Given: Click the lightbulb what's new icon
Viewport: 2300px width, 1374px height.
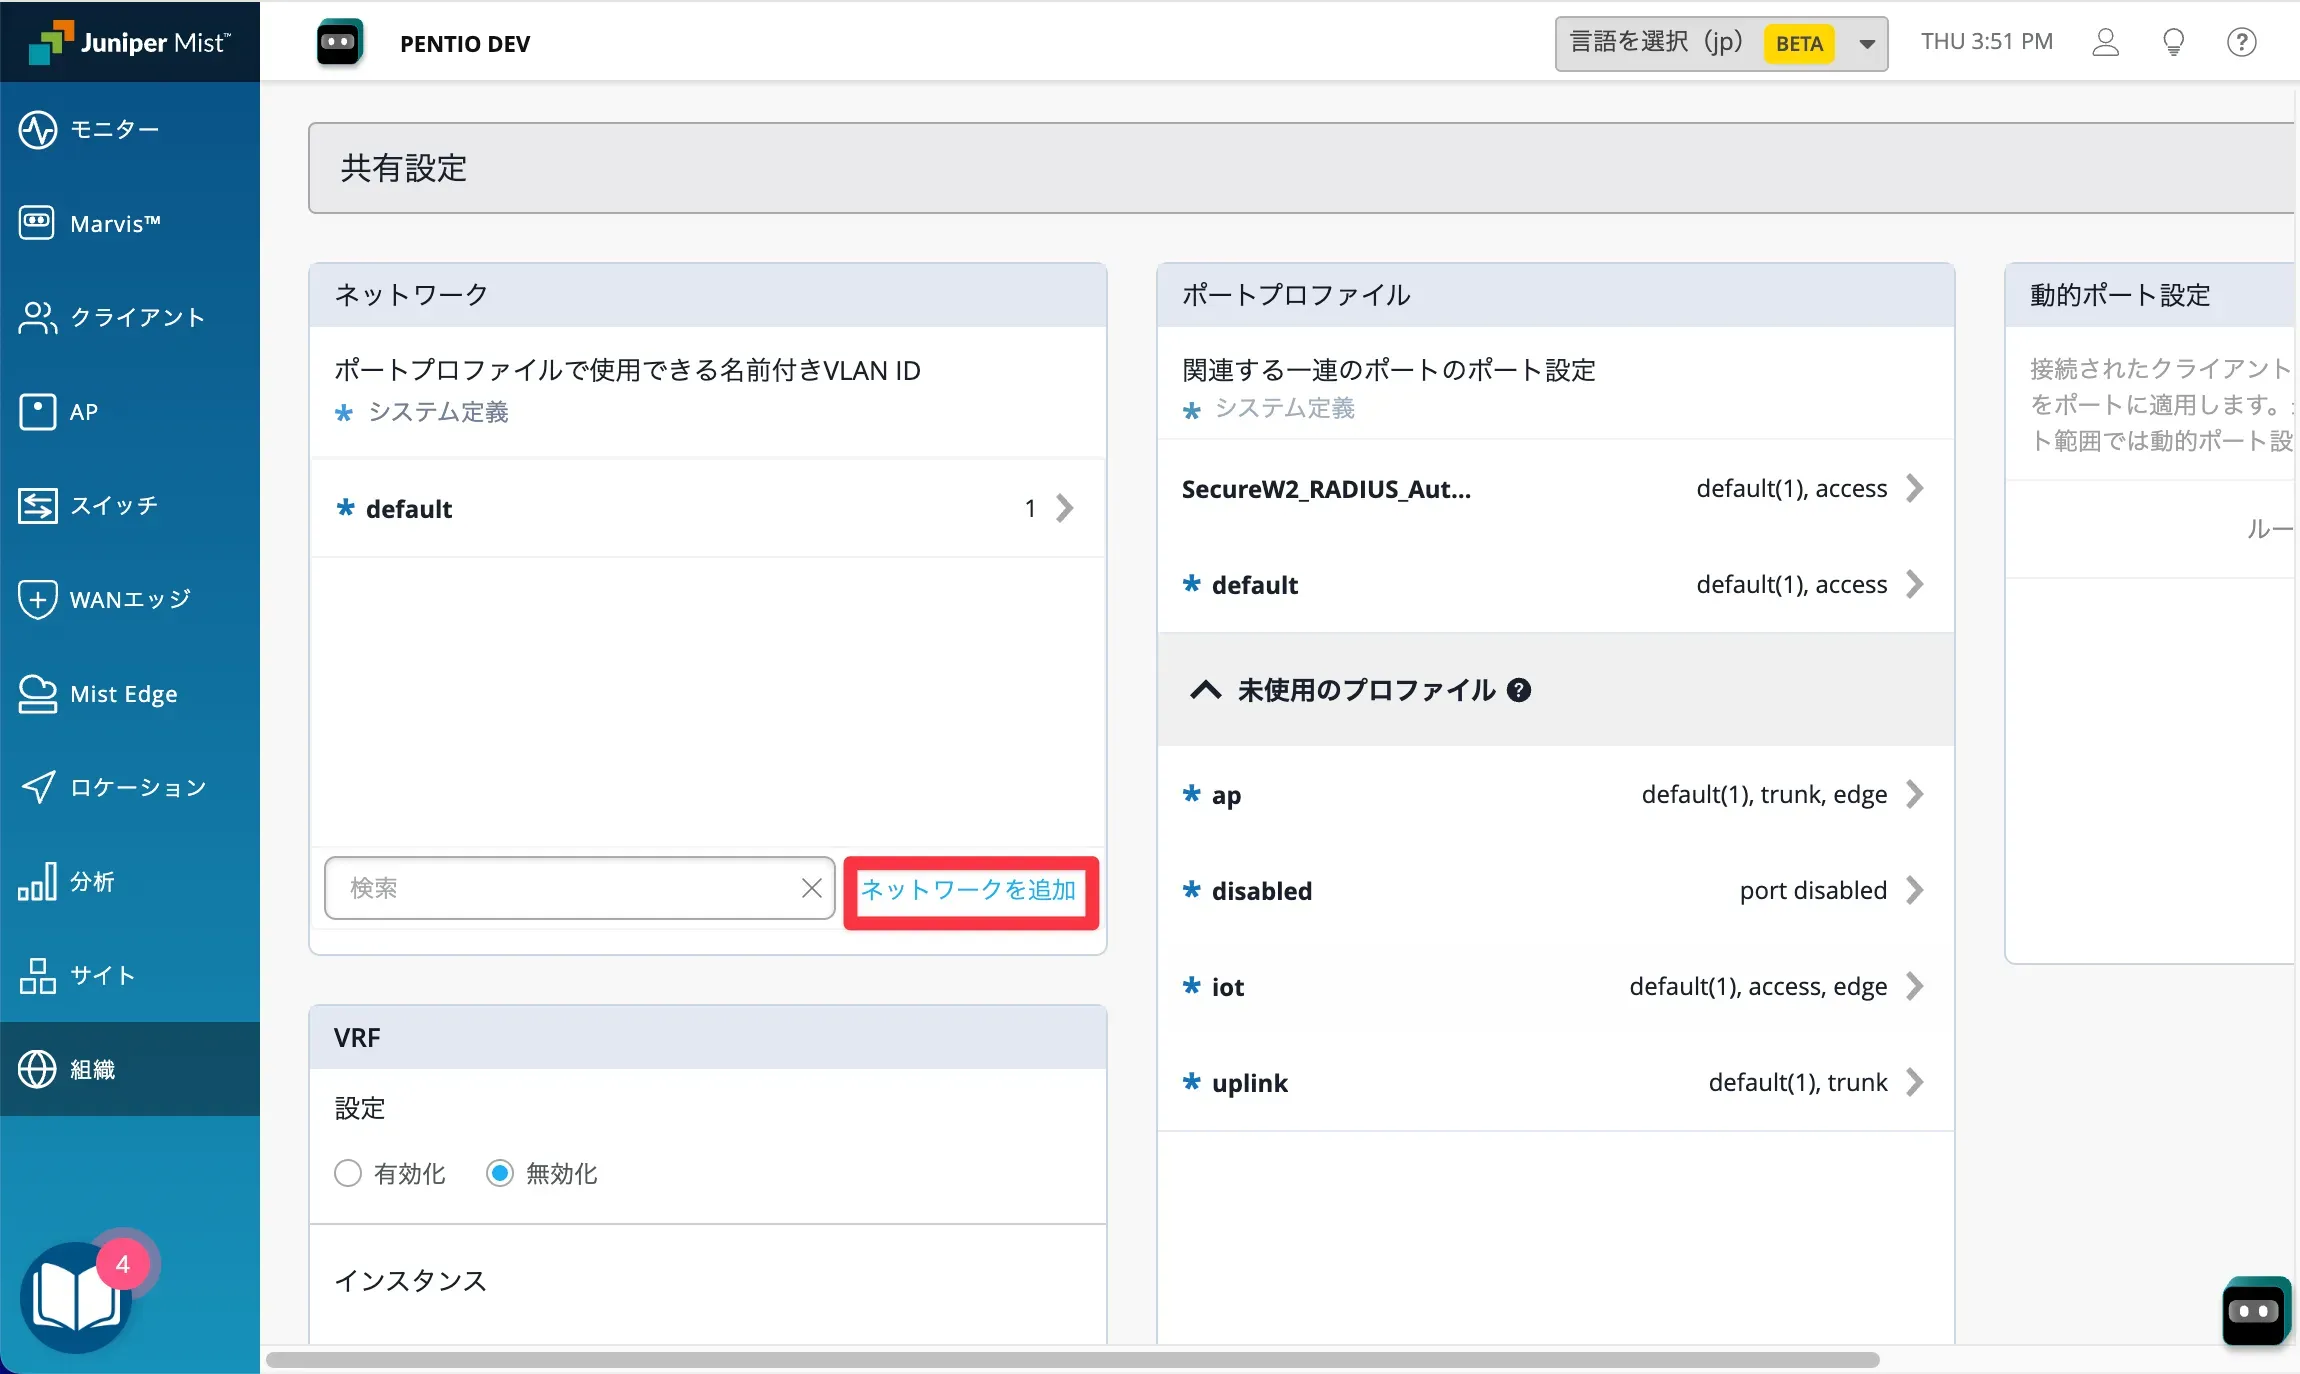Looking at the screenshot, I should [2173, 42].
